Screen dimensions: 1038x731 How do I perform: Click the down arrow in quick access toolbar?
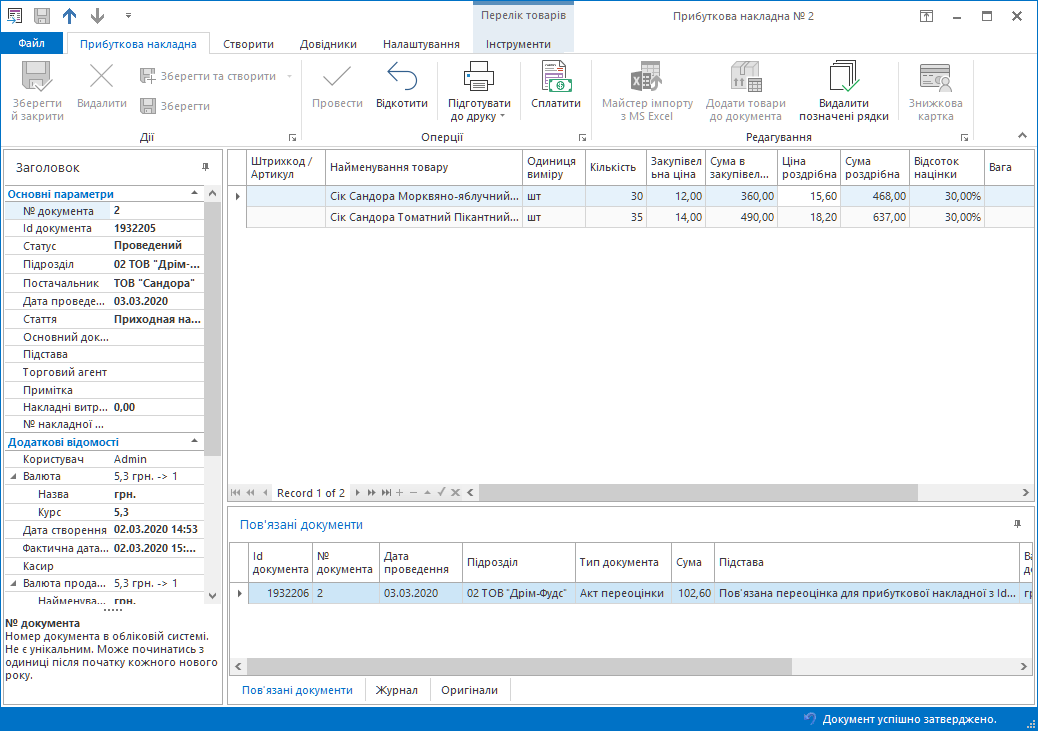97,16
